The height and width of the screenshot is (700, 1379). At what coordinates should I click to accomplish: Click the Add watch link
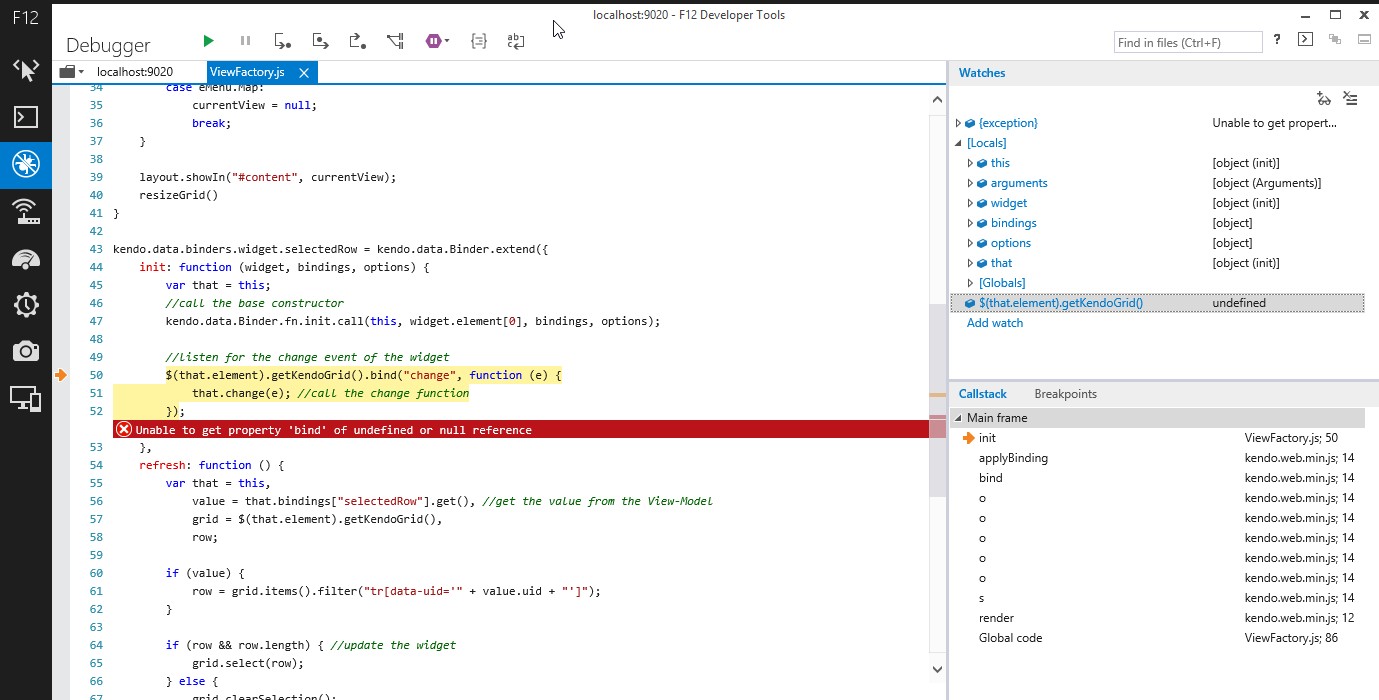994,323
